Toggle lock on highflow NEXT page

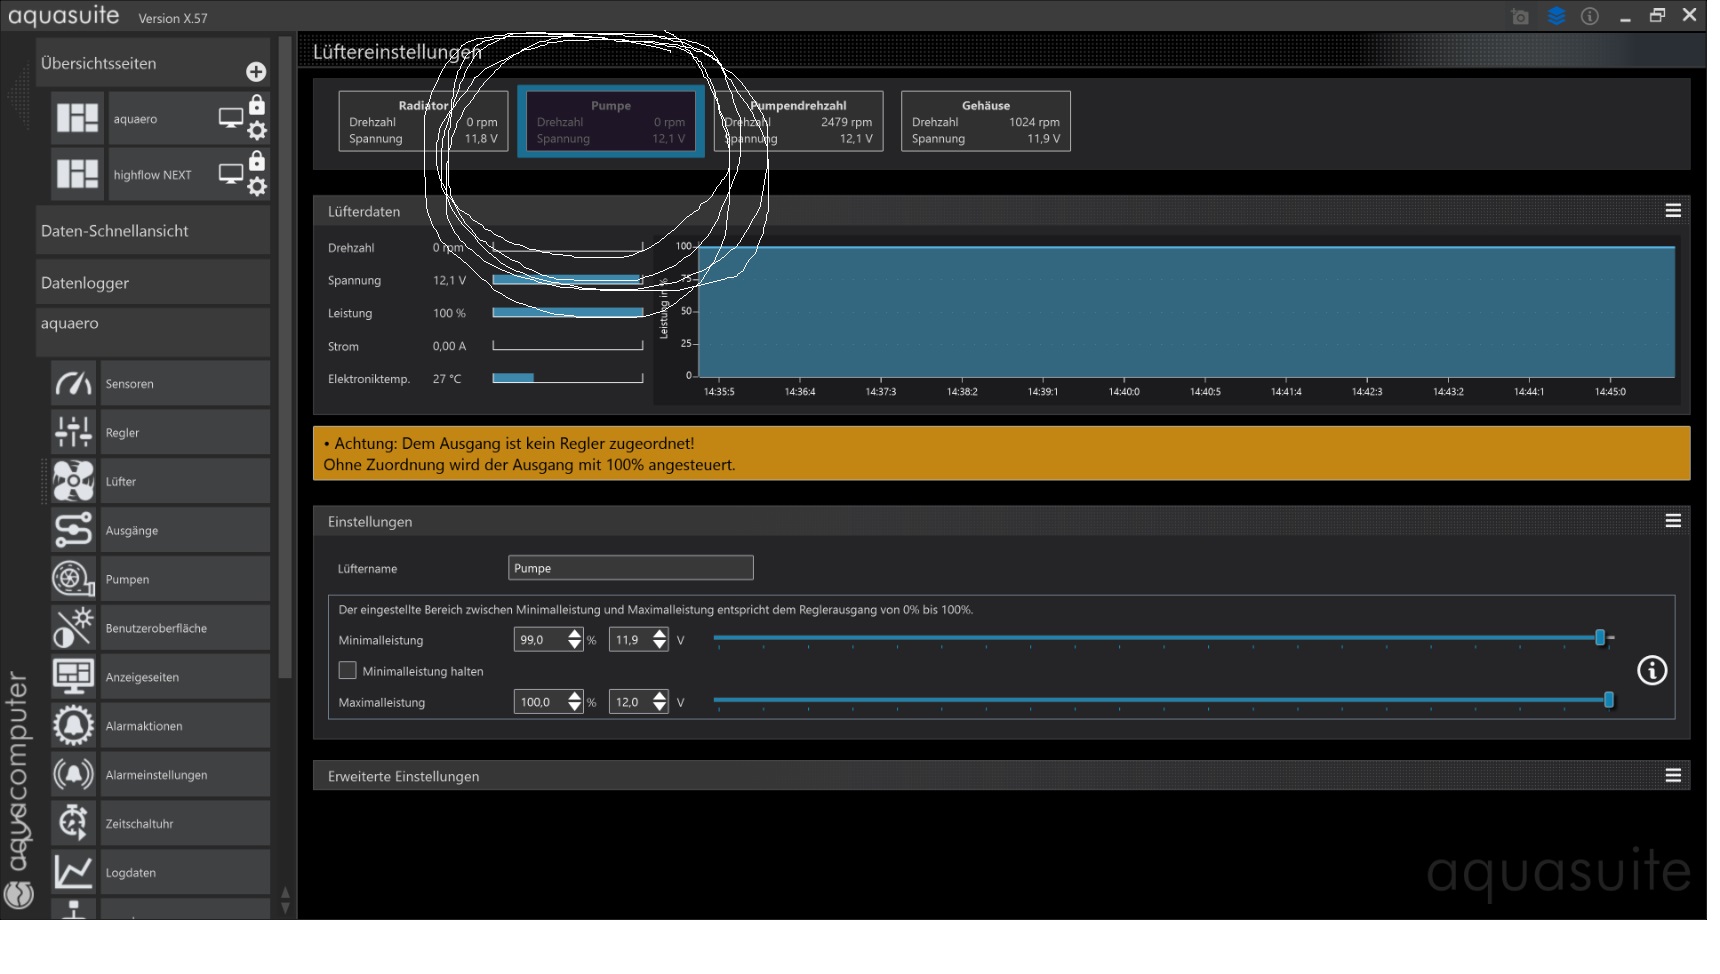[257, 161]
